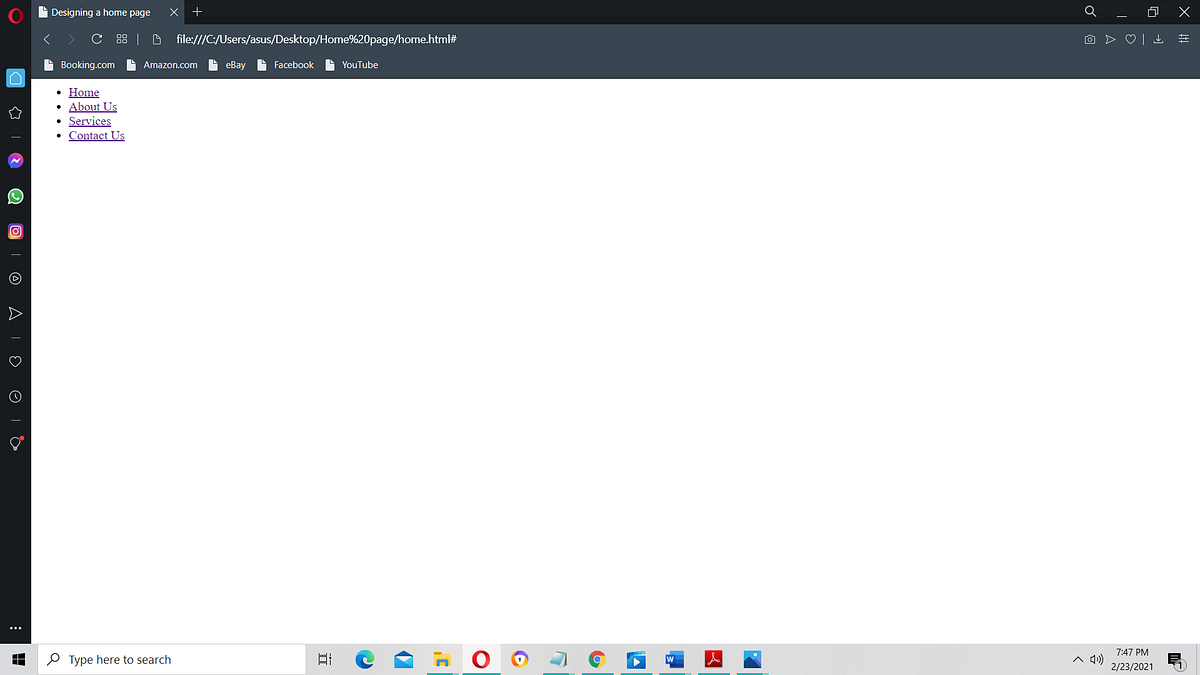Open Easy Setup settings sliders icon
1200x675 pixels.
[x=1182, y=40]
